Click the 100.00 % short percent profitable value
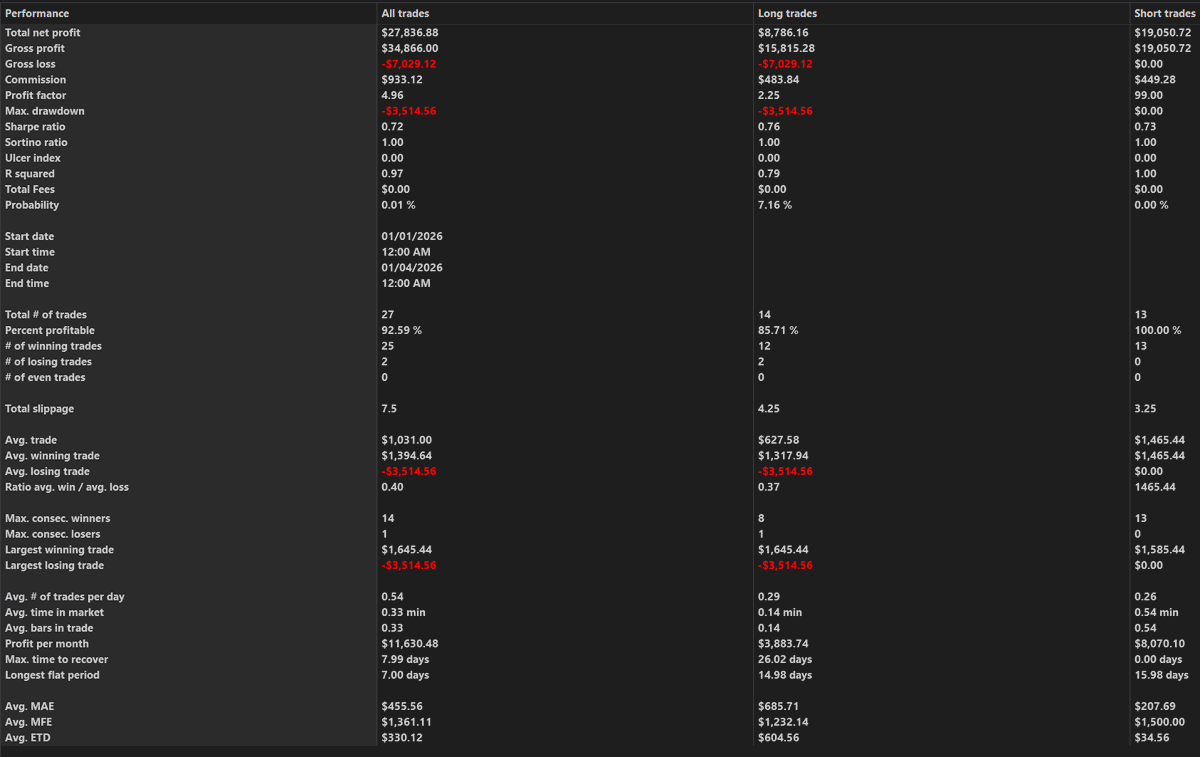 coord(1158,330)
